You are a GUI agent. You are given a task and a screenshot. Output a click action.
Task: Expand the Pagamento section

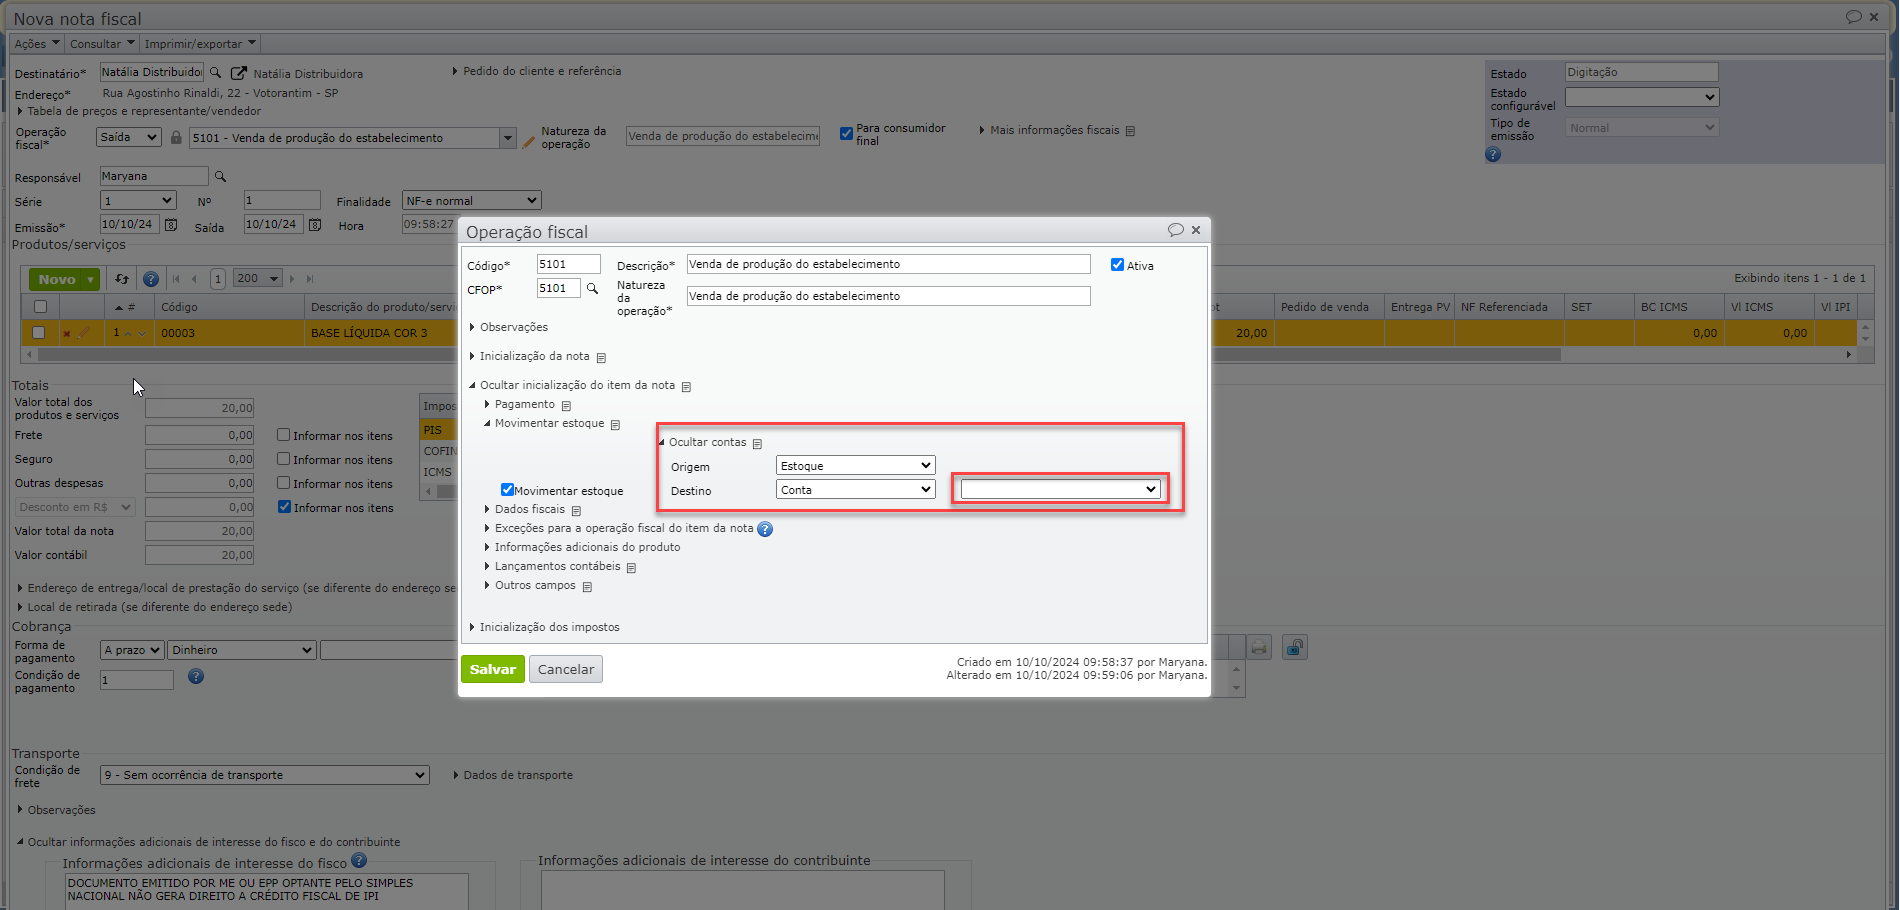tap(520, 405)
